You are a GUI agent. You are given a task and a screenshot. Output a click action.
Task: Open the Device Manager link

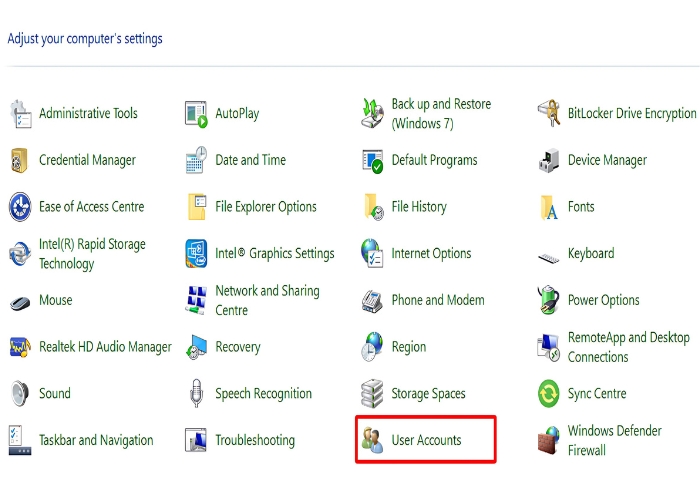[x=607, y=160]
